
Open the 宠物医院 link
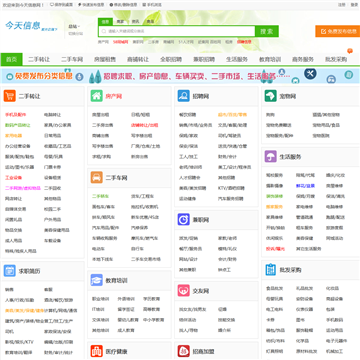pyautogui.click(x=321, y=136)
